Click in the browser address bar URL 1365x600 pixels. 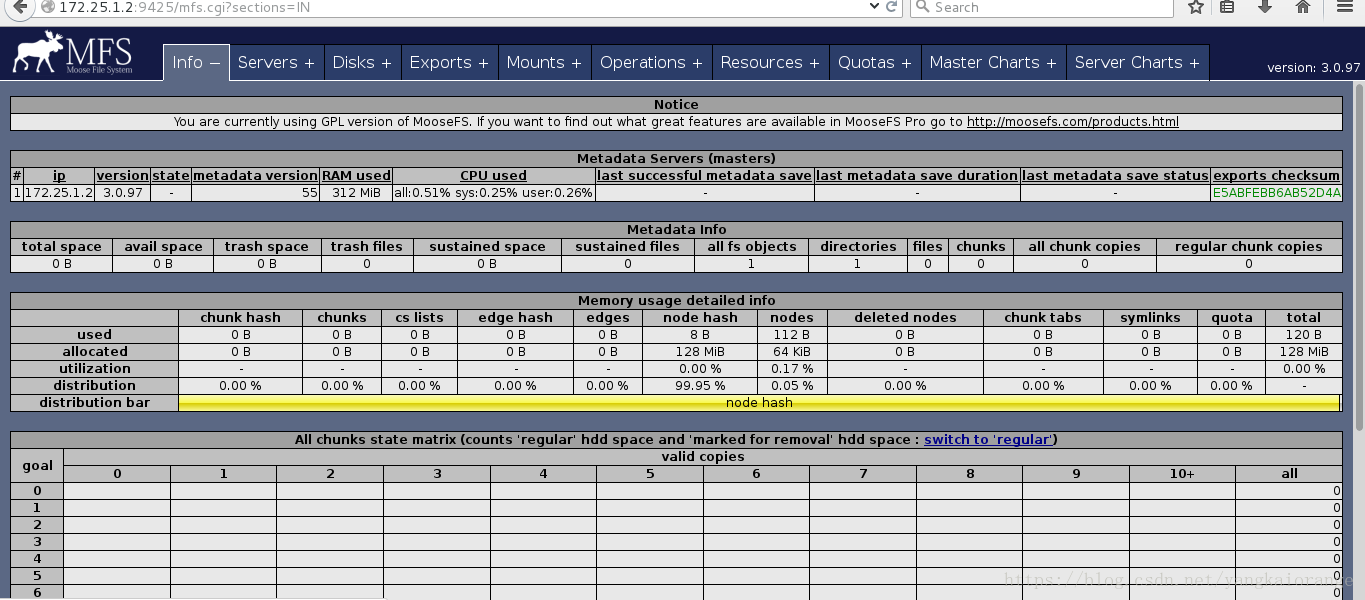[x=450, y=7]
